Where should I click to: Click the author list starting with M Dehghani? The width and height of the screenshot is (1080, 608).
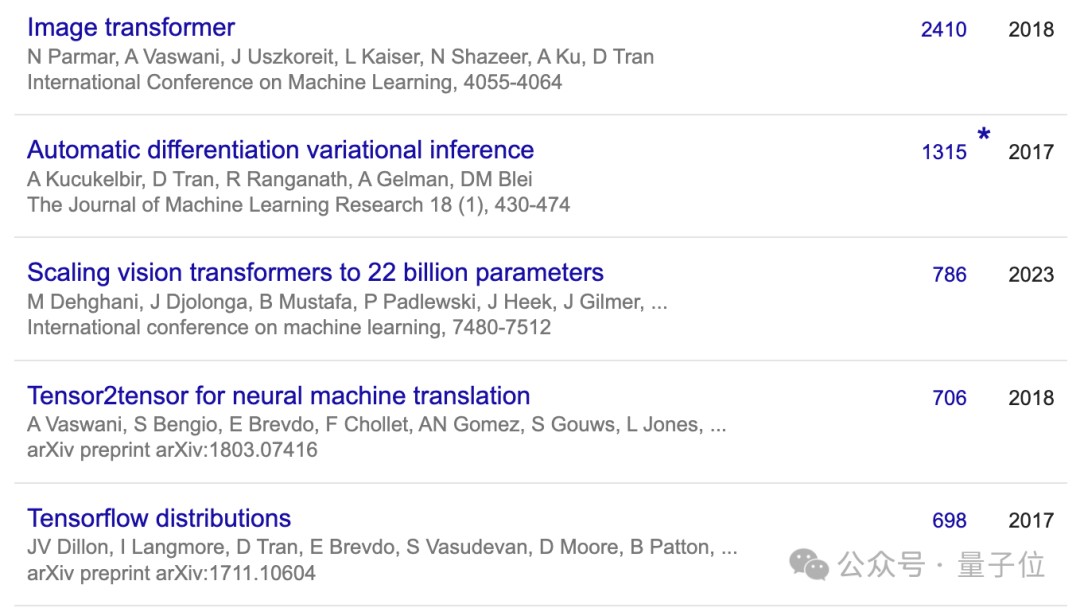point(347,302)
